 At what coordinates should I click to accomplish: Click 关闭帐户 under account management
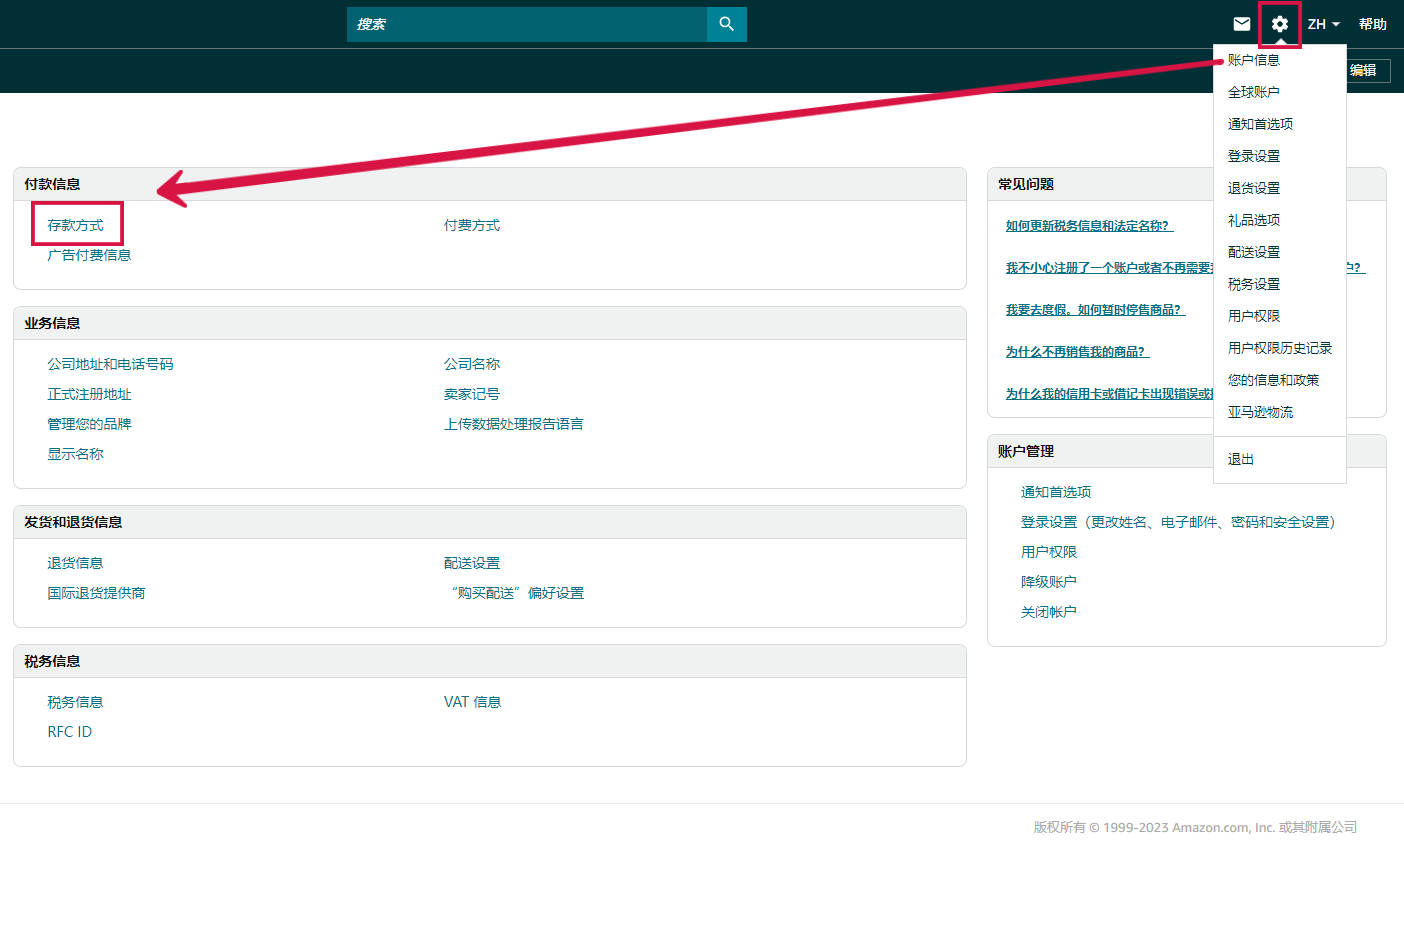(1048, 612)
